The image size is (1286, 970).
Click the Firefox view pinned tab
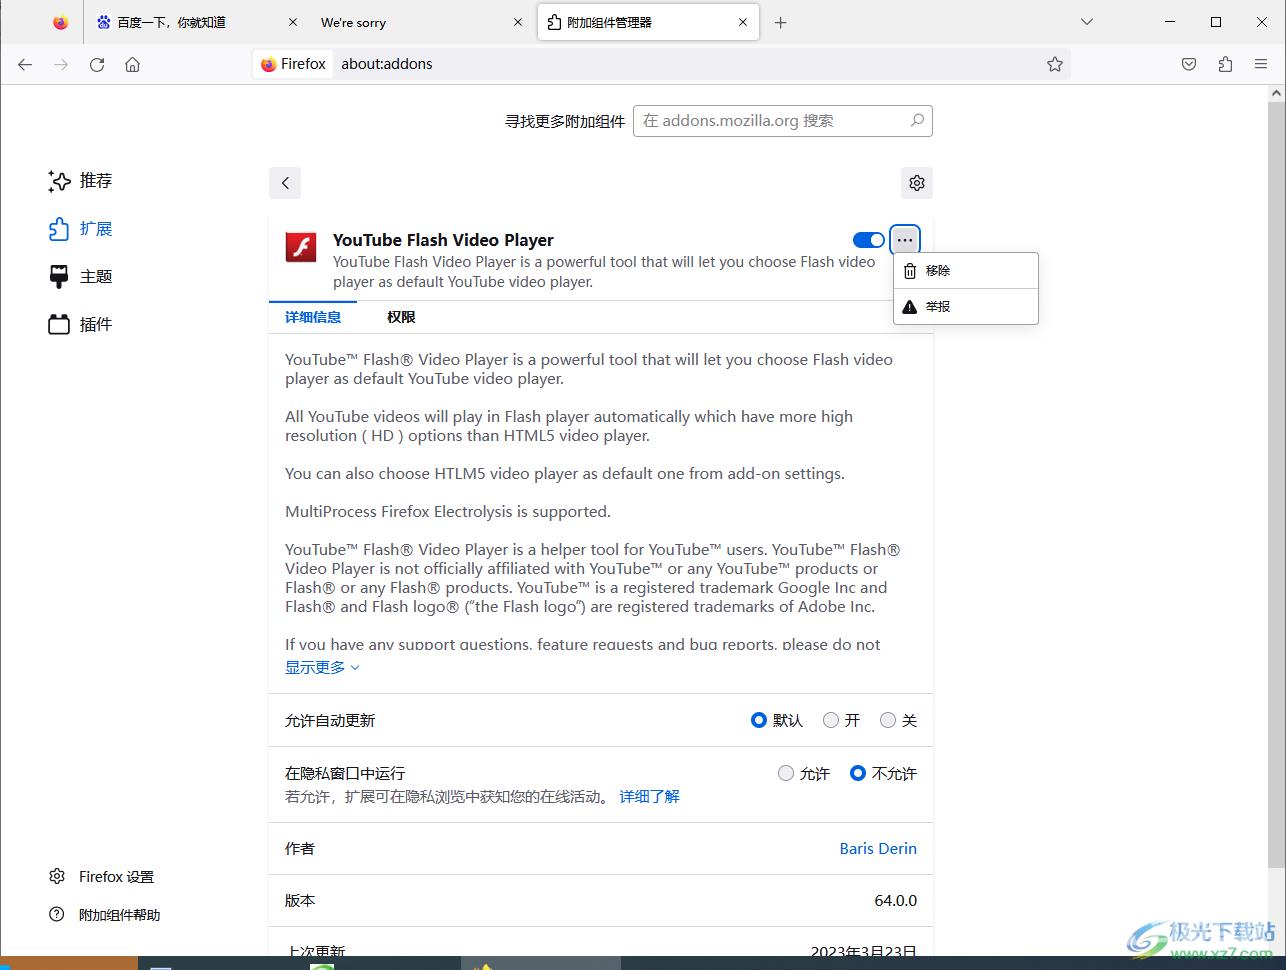61,22
